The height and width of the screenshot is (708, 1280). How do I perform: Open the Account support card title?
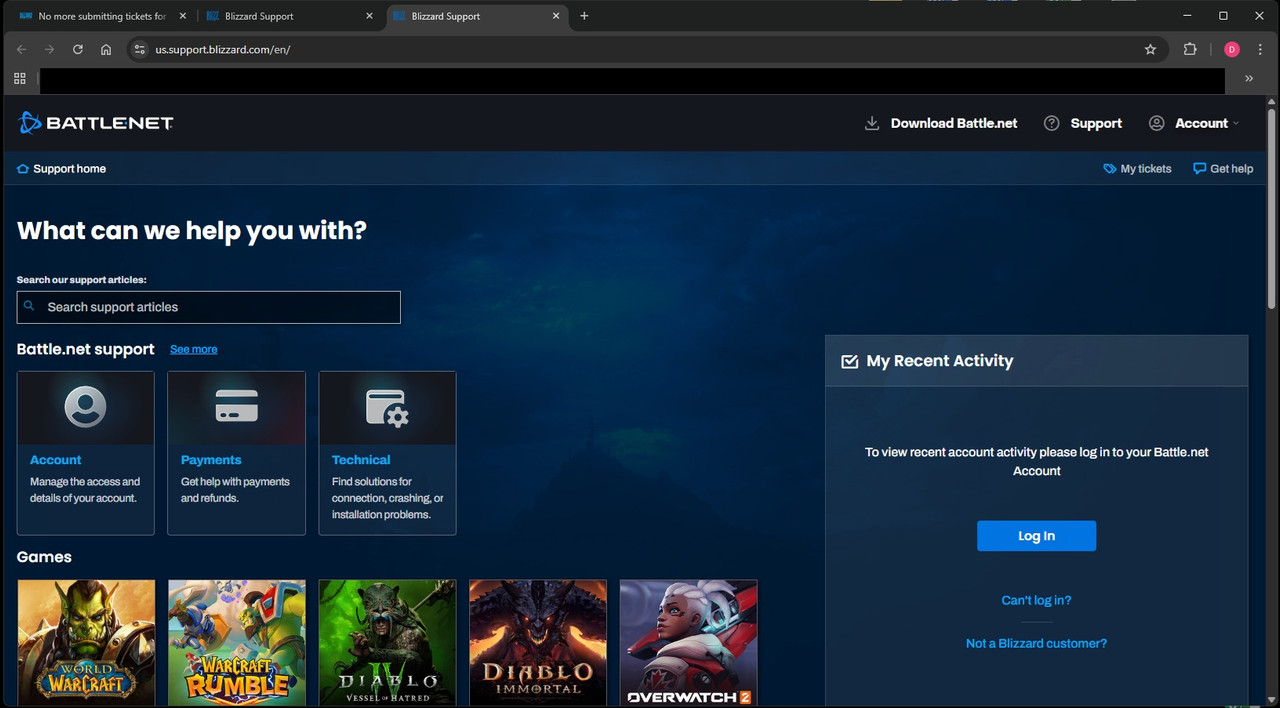click(55, 460)
